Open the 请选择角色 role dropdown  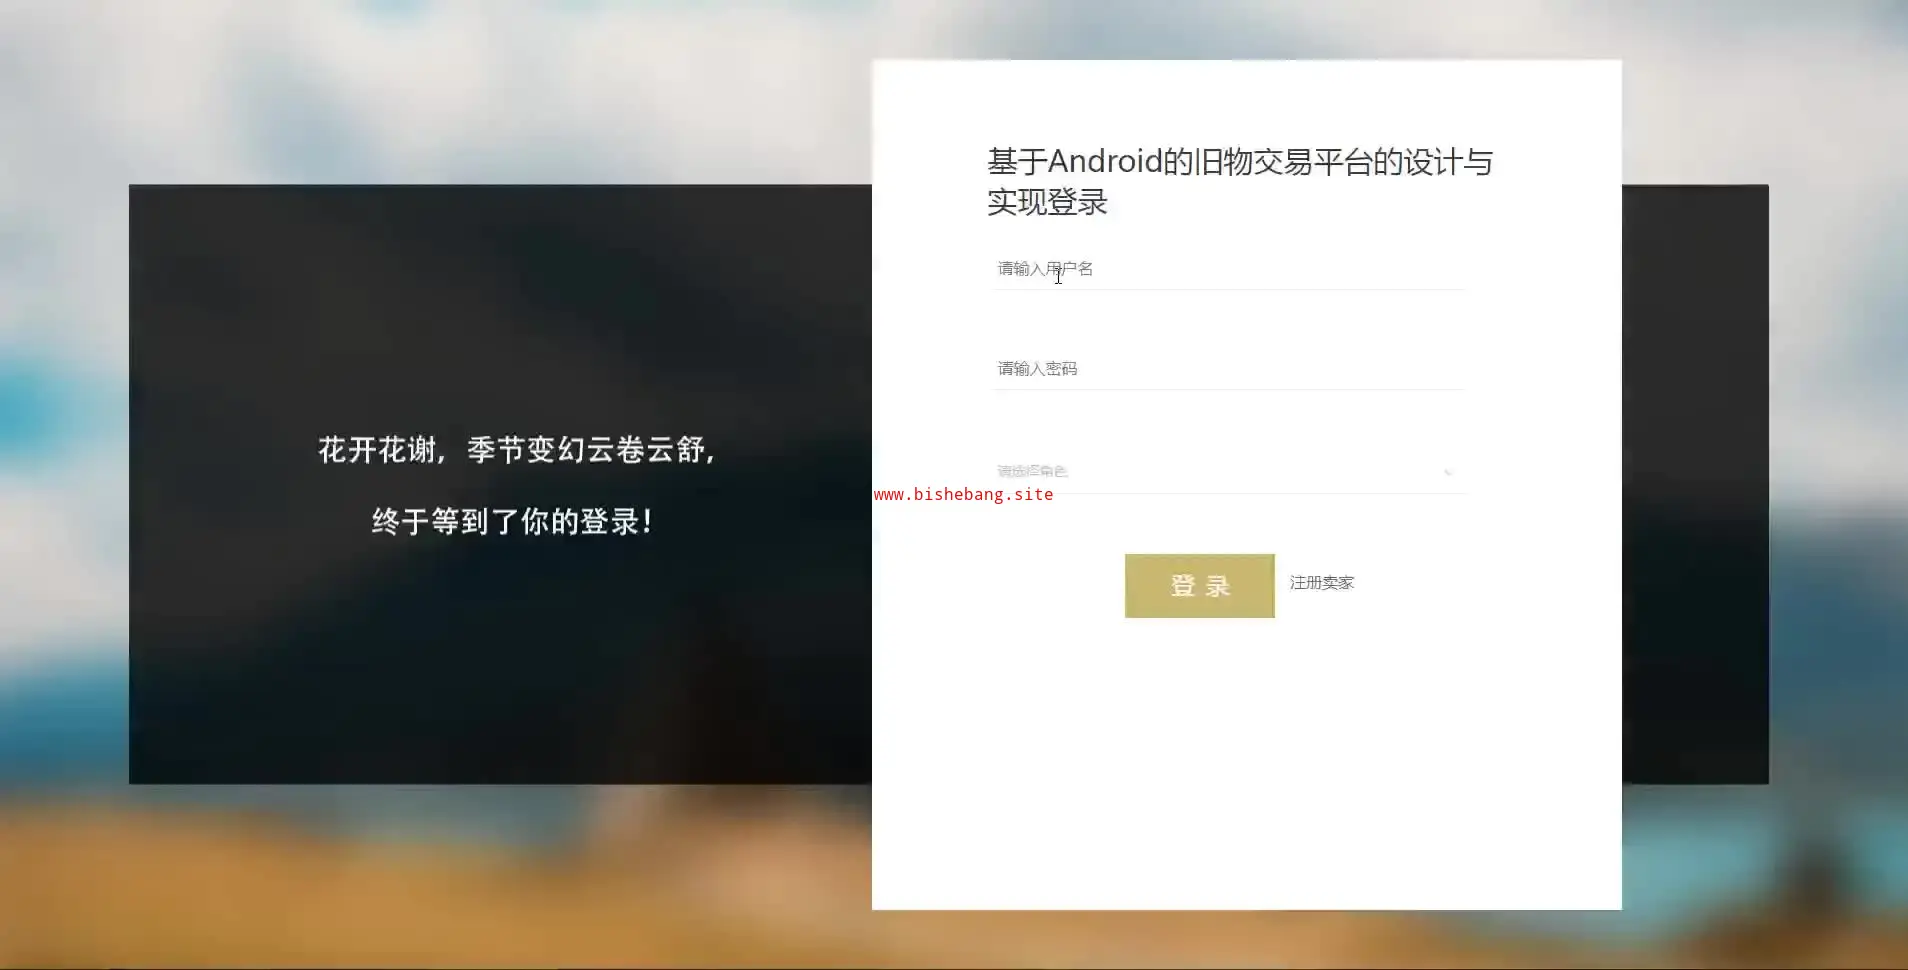coord(1229,472)
